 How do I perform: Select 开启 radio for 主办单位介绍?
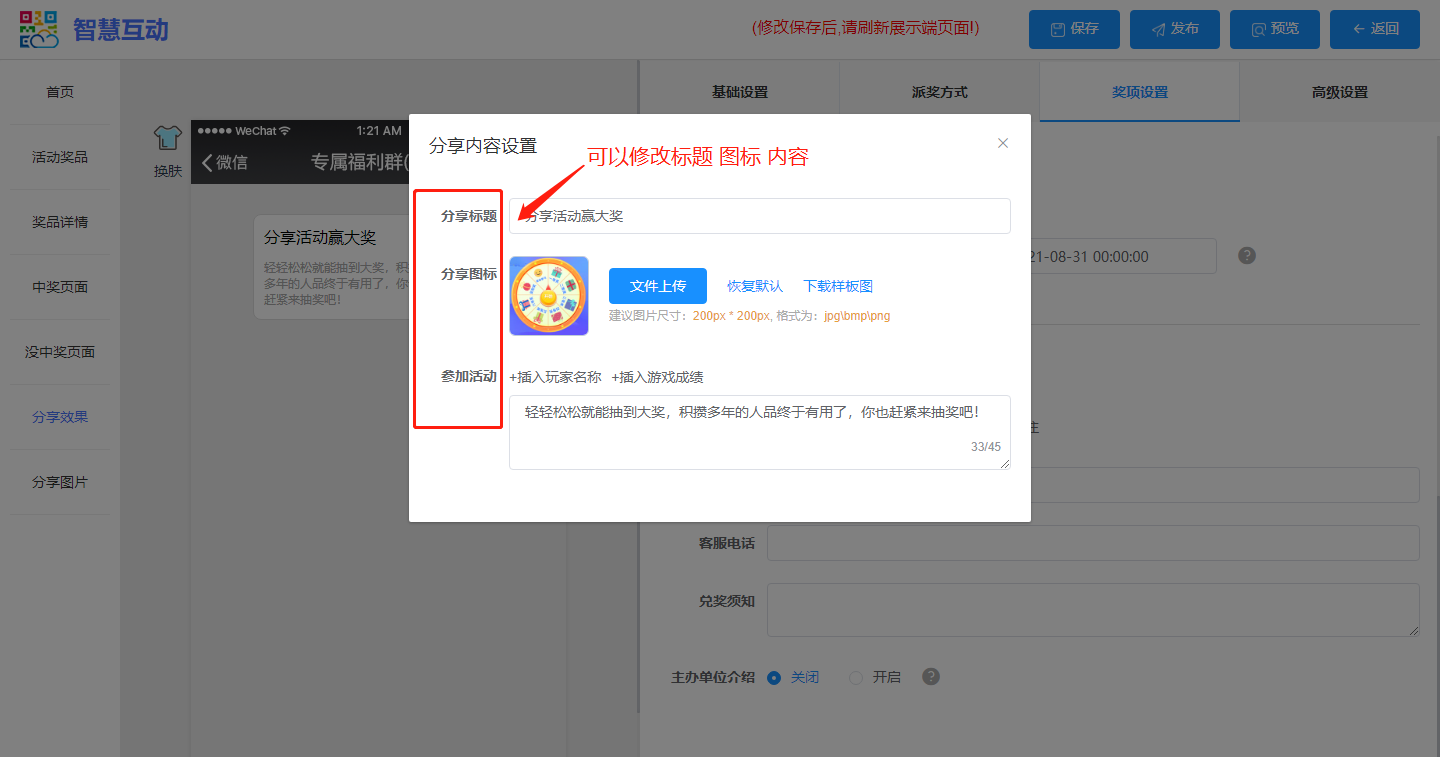pyautogui.click(x=856, y=678)
